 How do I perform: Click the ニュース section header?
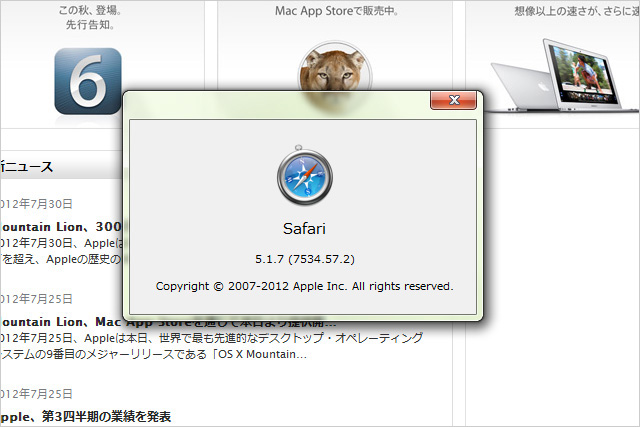pyautogui.click(x=27, y=167)
